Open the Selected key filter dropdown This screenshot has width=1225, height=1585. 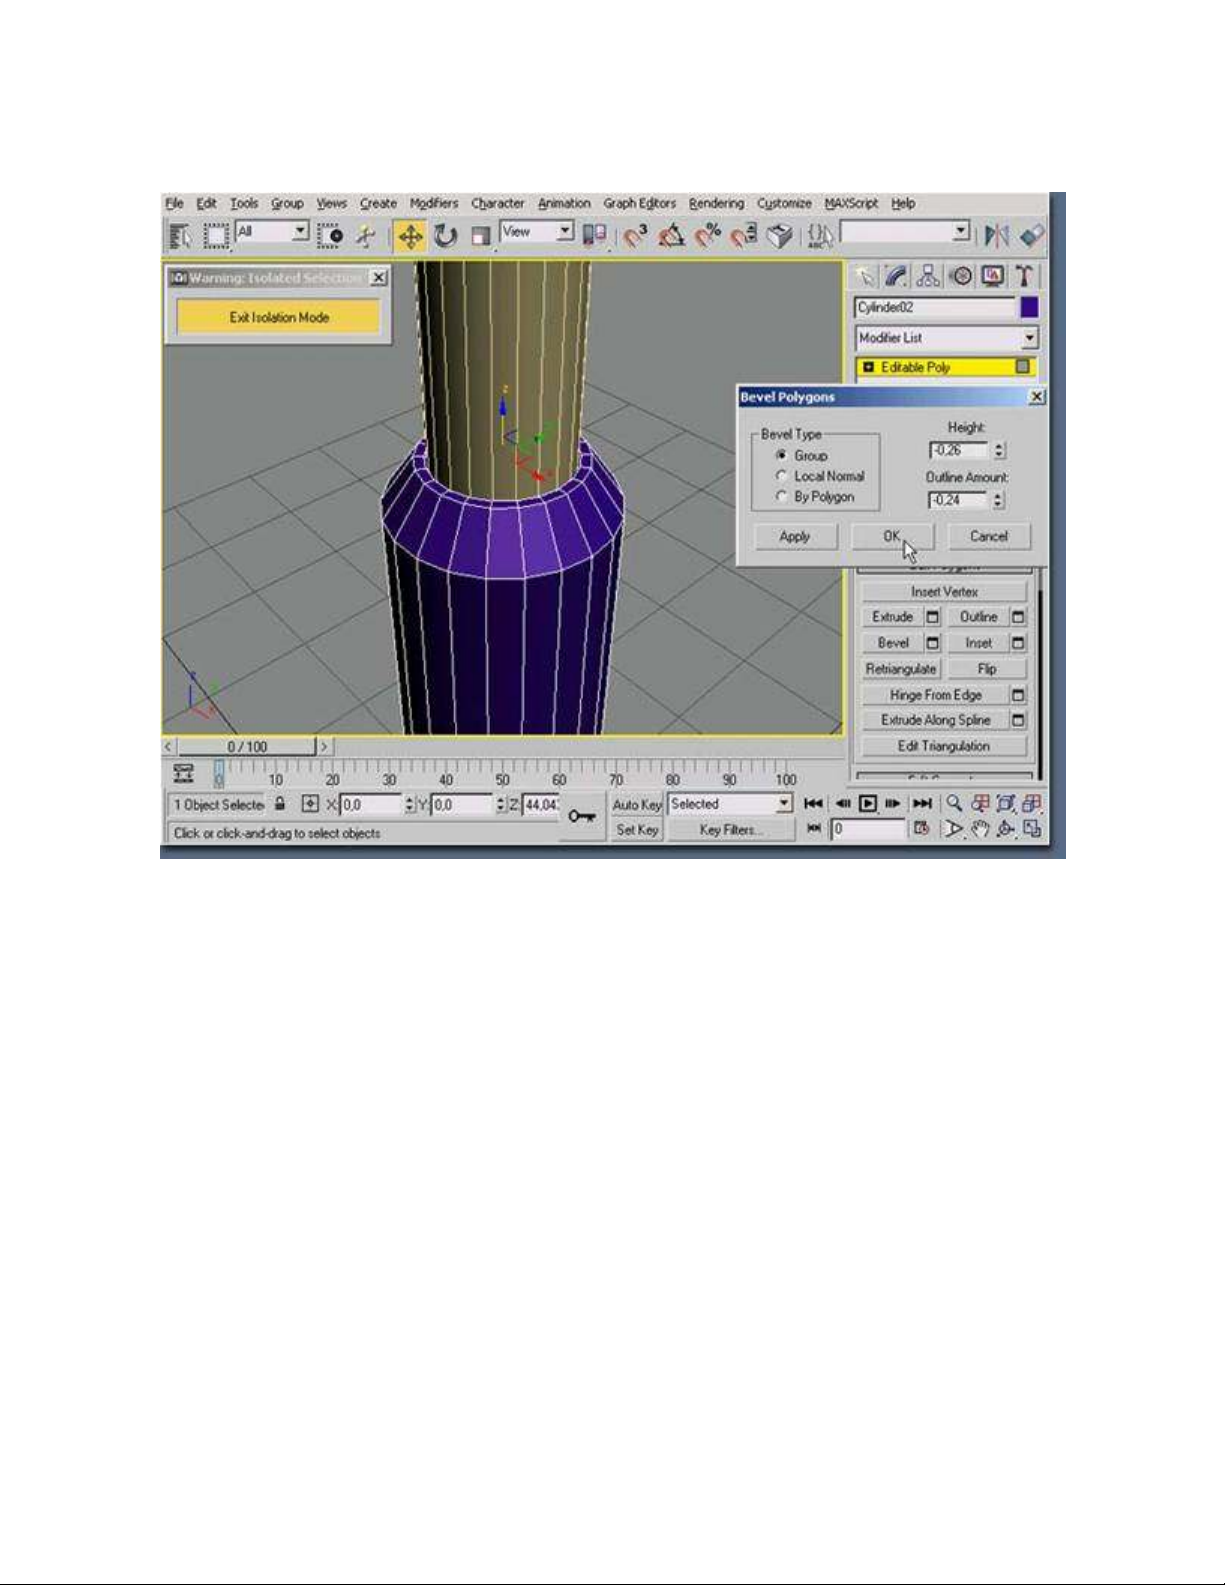[783, 804]
